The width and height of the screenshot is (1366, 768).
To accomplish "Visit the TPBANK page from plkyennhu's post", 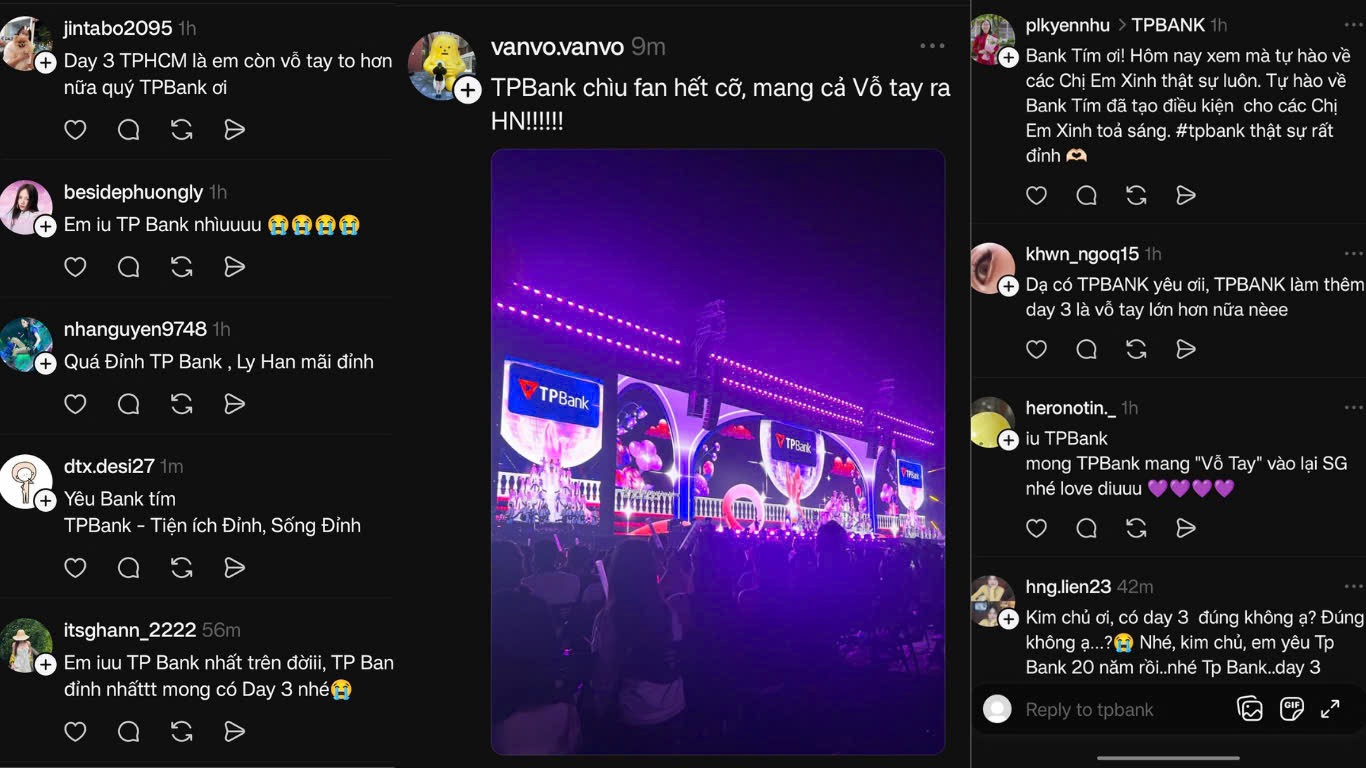I will 1166,22.
